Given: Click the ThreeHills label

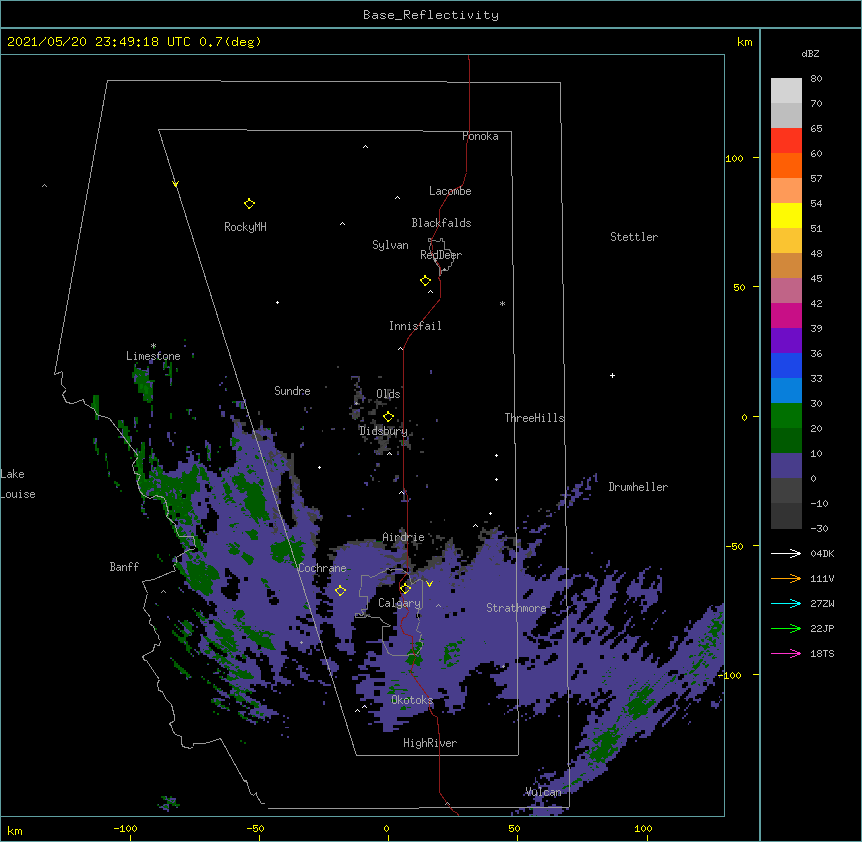Looking at the screenshot, I should click(x=534, y=418).
